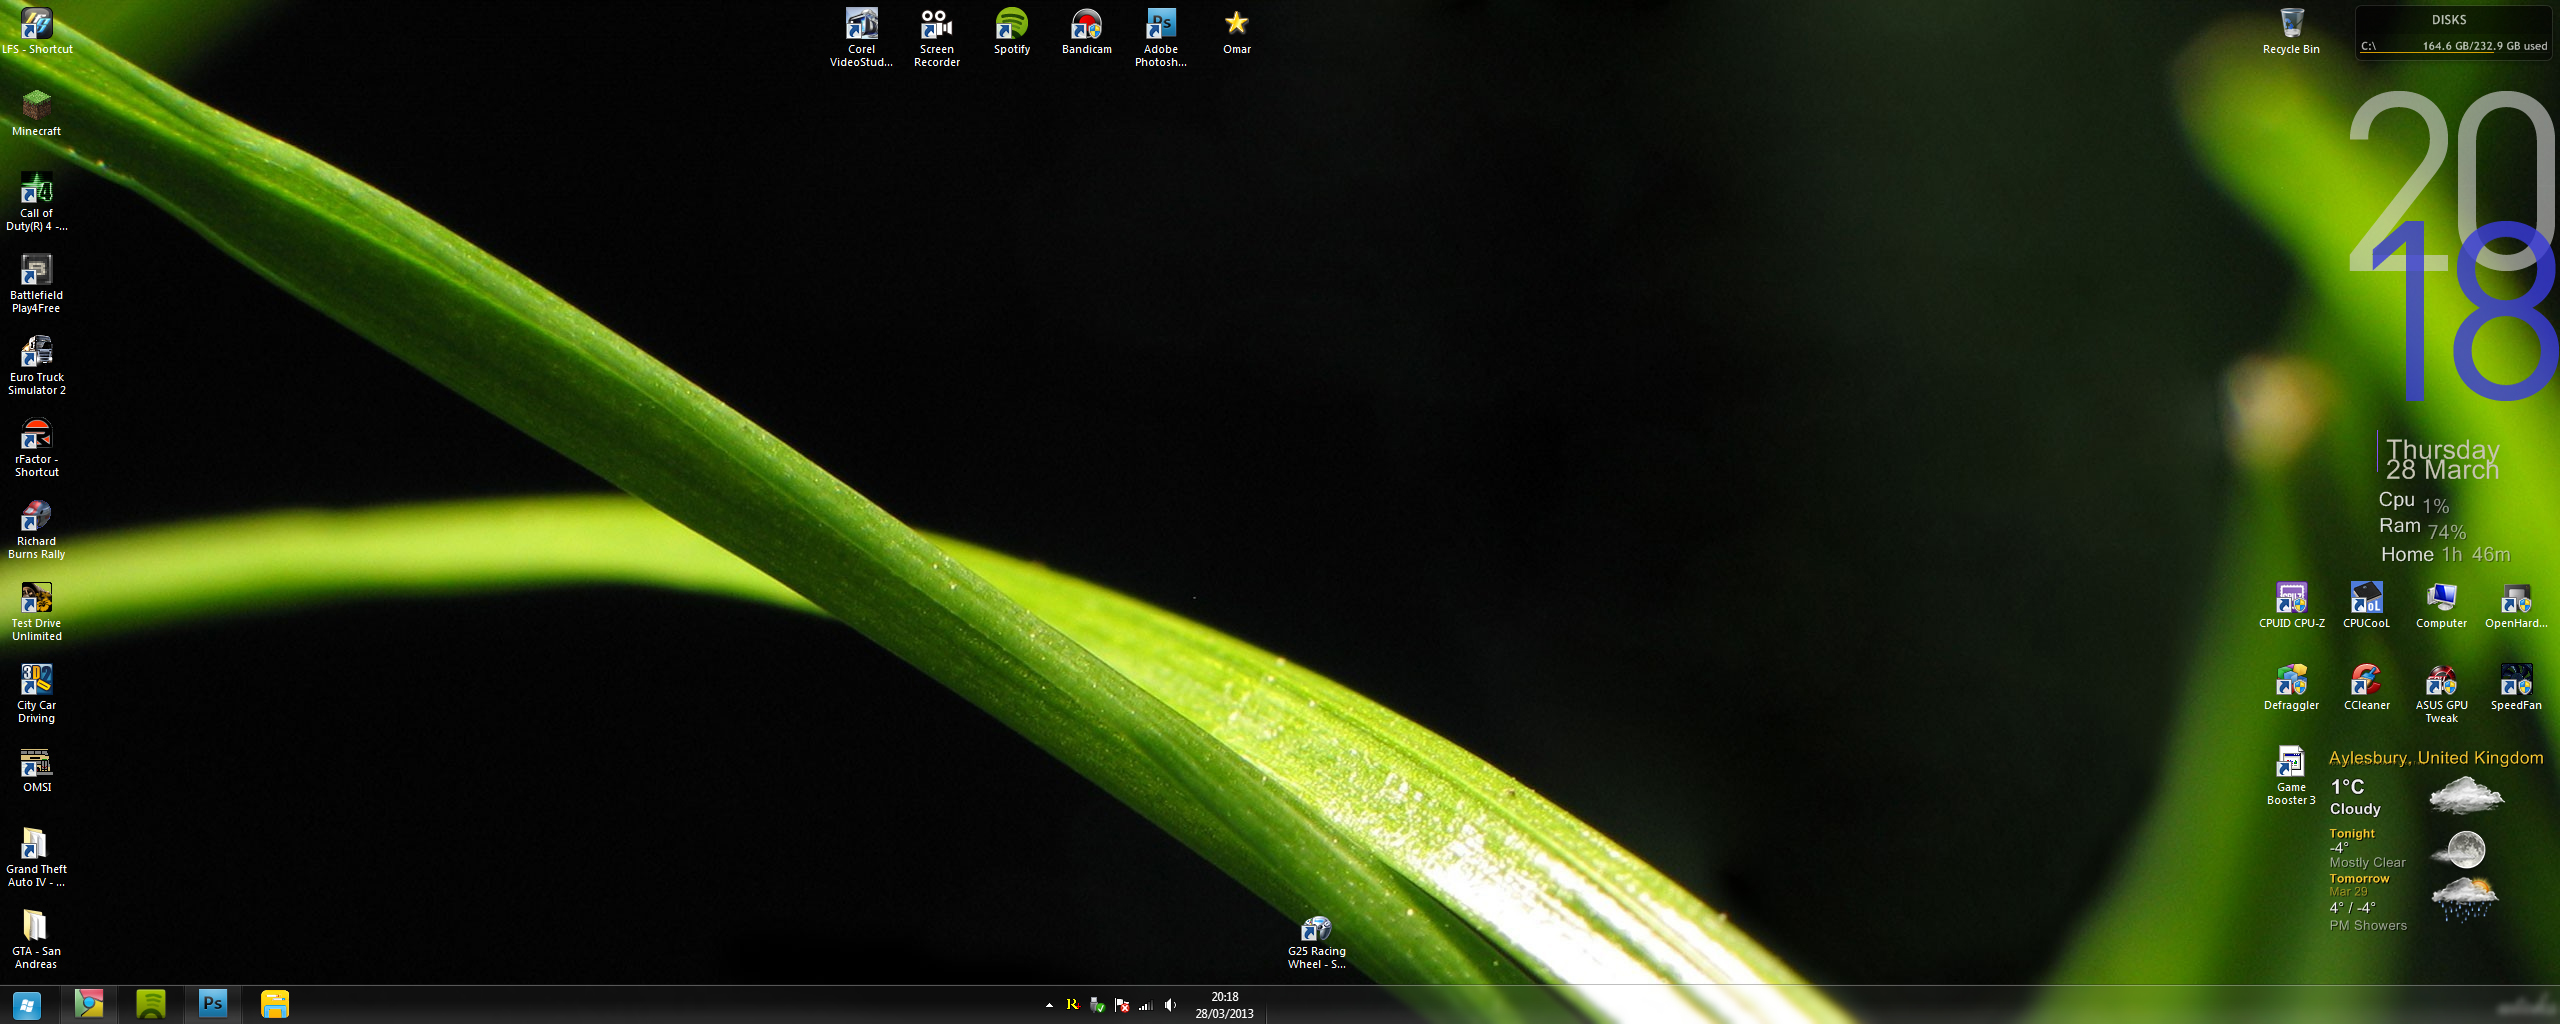Switch to Photoshop on the taskbar

click(x=213, y=1005)
